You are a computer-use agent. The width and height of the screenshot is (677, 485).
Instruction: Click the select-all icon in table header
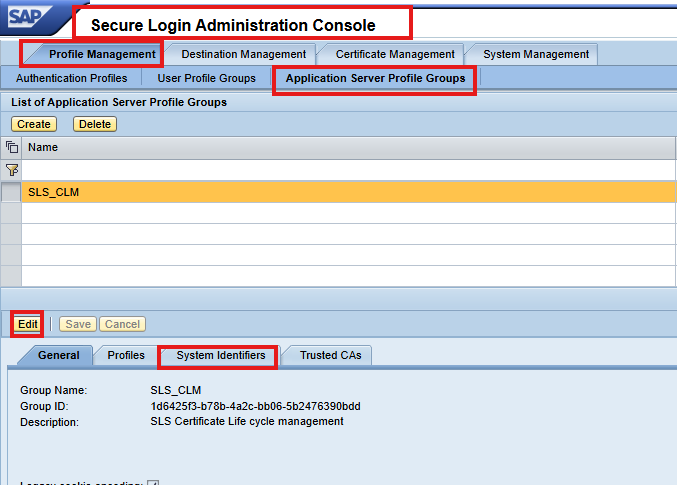(x=12, y=147)
